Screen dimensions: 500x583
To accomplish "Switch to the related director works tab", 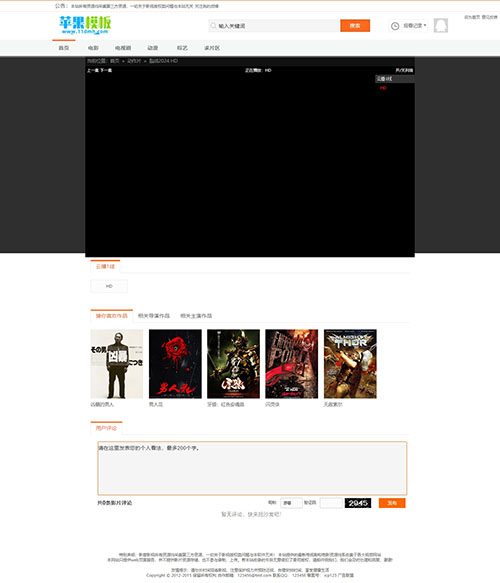I will (x=154, y=316).
